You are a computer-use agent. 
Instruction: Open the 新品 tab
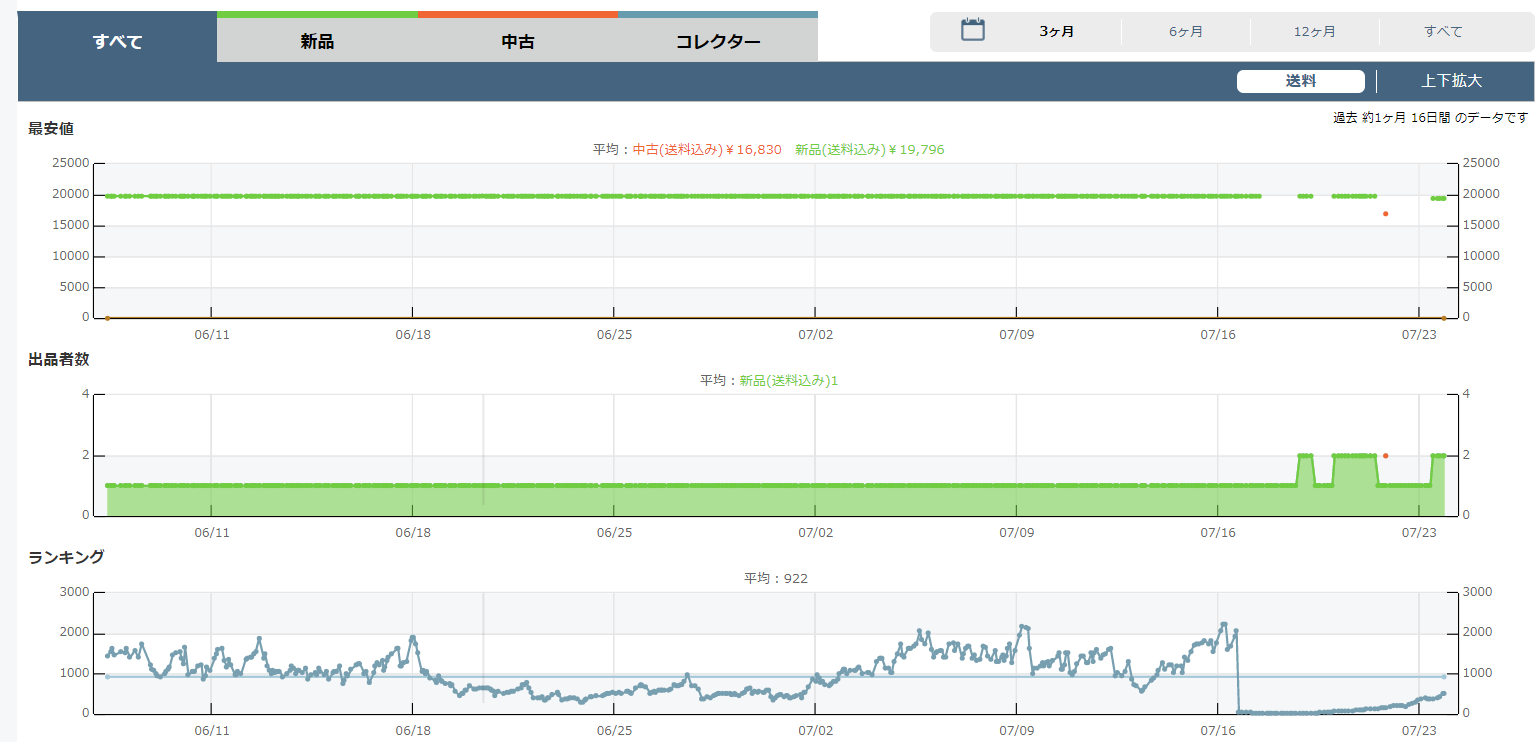317,41
